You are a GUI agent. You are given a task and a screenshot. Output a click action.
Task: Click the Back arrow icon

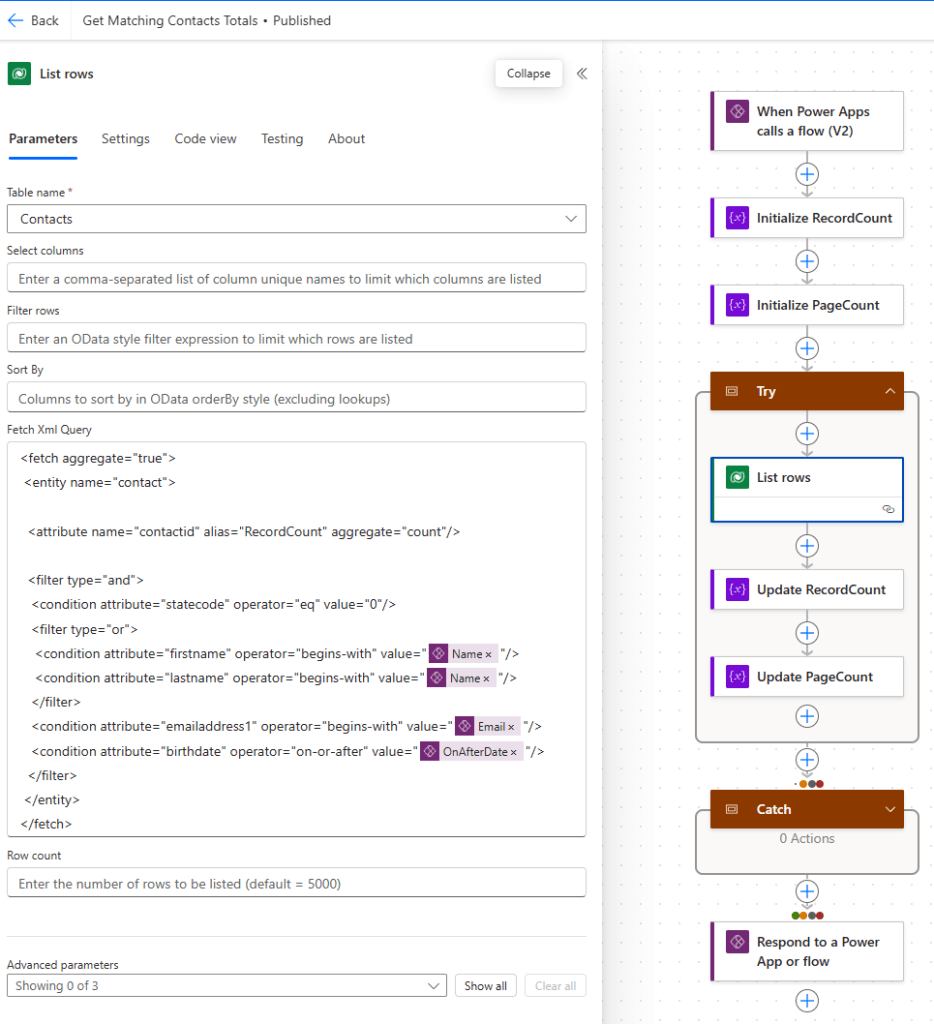[16, 20]
